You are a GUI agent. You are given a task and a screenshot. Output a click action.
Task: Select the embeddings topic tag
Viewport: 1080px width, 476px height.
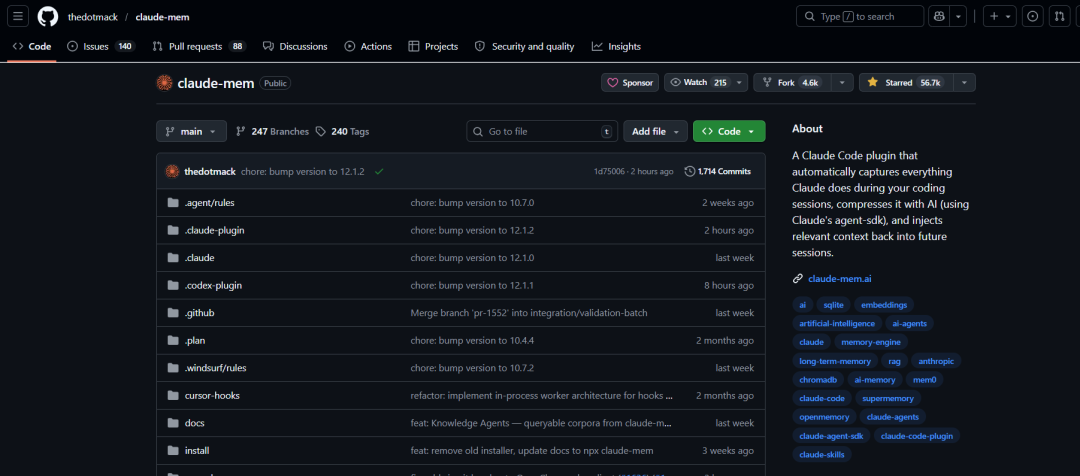click(x=884, y=304)
